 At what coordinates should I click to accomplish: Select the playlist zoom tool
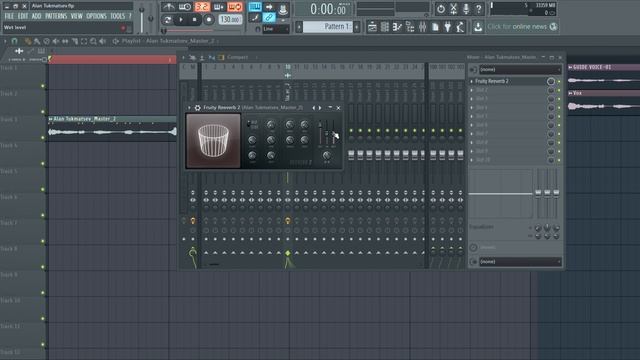pos(93,41)
